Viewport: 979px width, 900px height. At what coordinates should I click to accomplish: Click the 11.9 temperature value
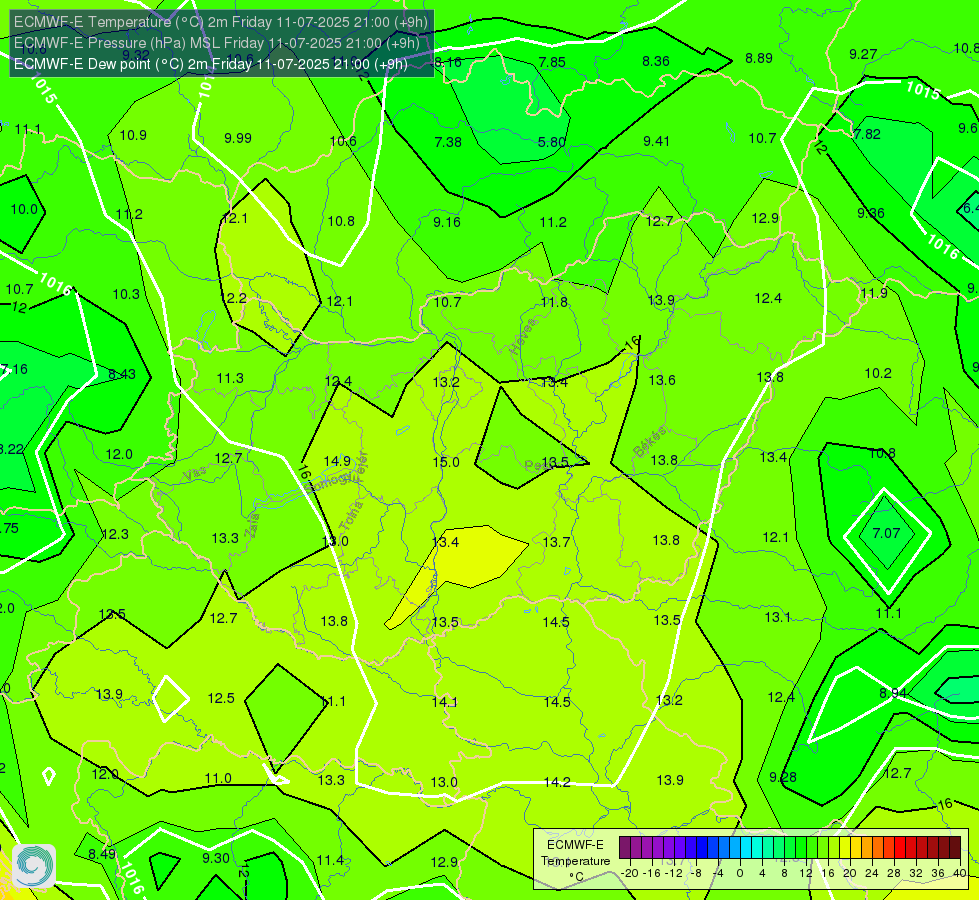874,293
